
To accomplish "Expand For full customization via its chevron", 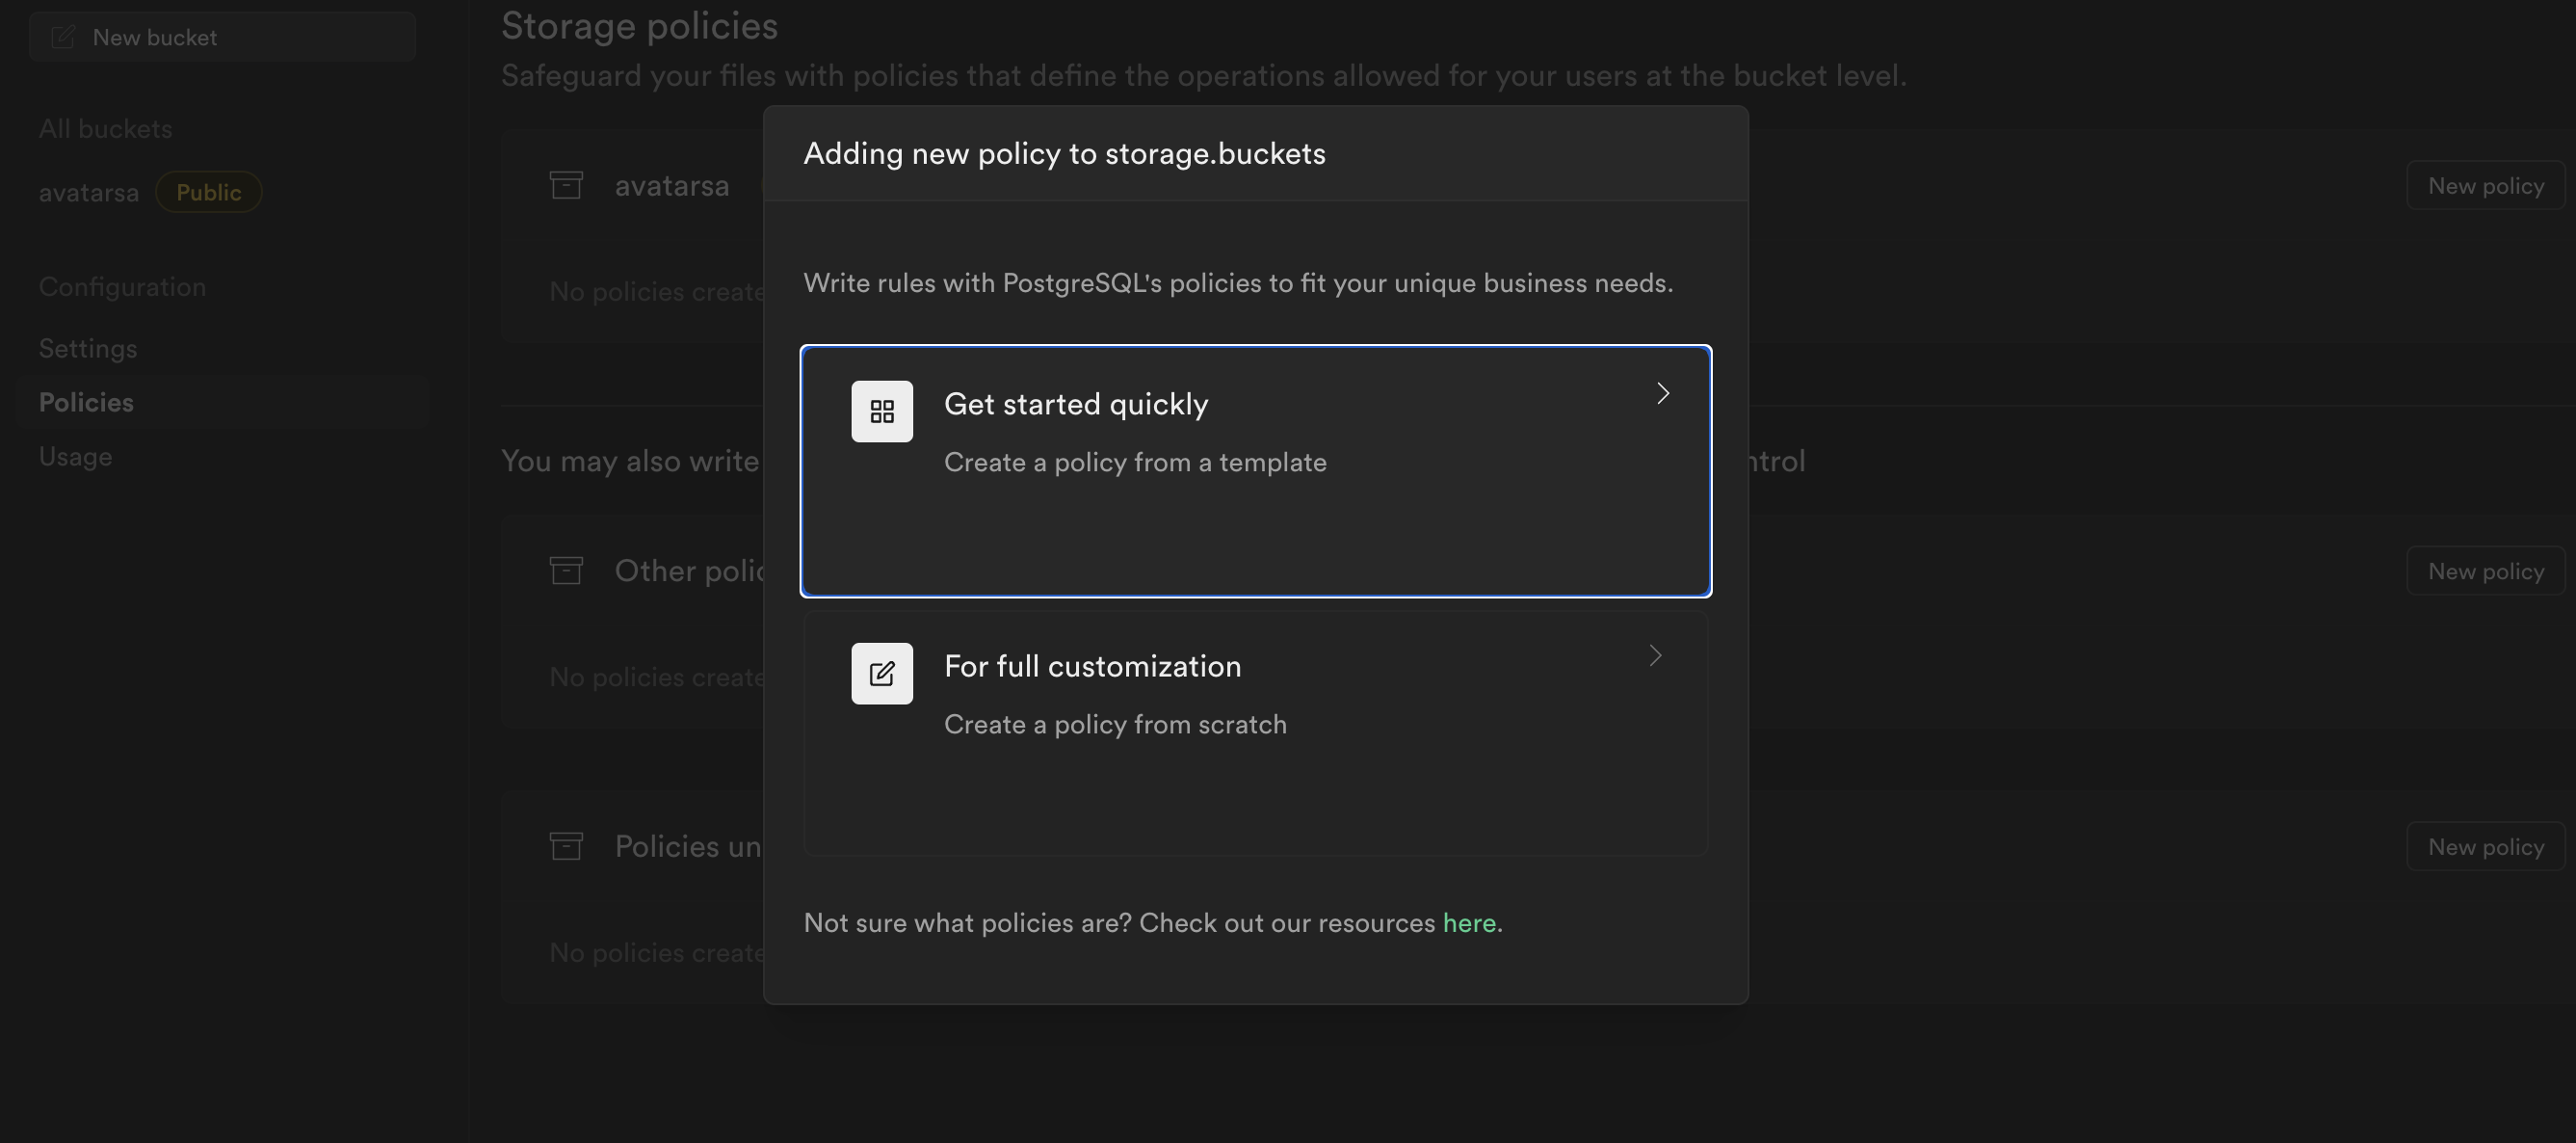I will coord(1655,655).
